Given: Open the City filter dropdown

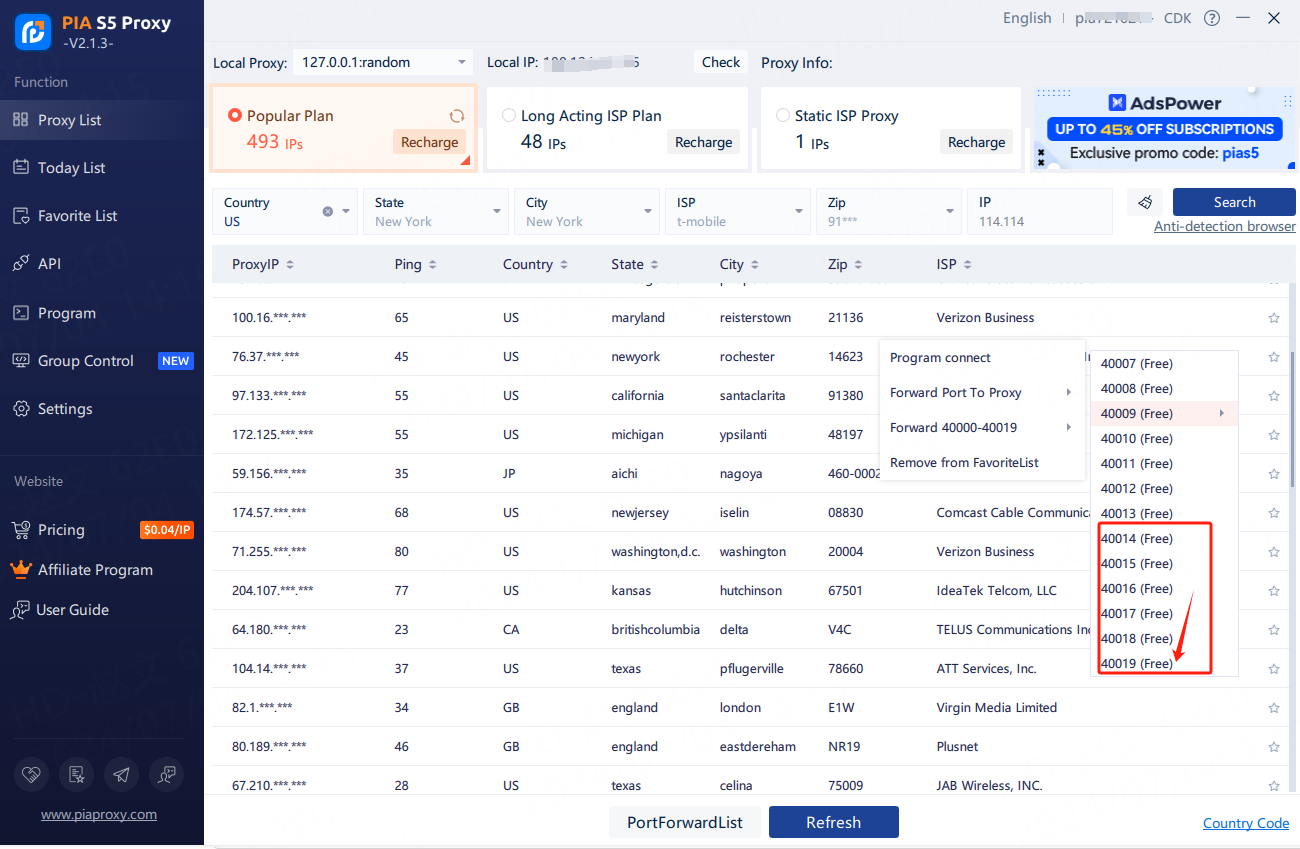Looking at the screenshot, I should click(x=587, y=211).
